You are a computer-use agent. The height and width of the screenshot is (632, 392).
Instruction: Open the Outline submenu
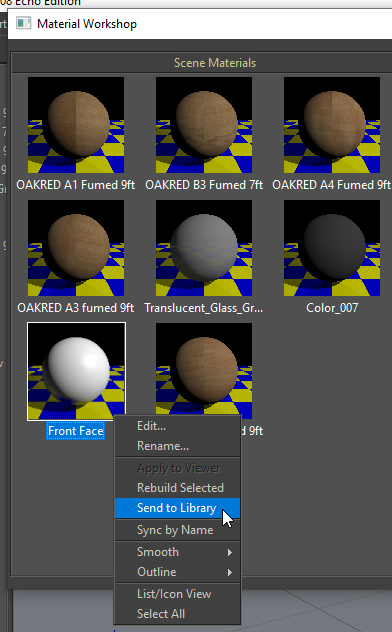tap(178, 572)
